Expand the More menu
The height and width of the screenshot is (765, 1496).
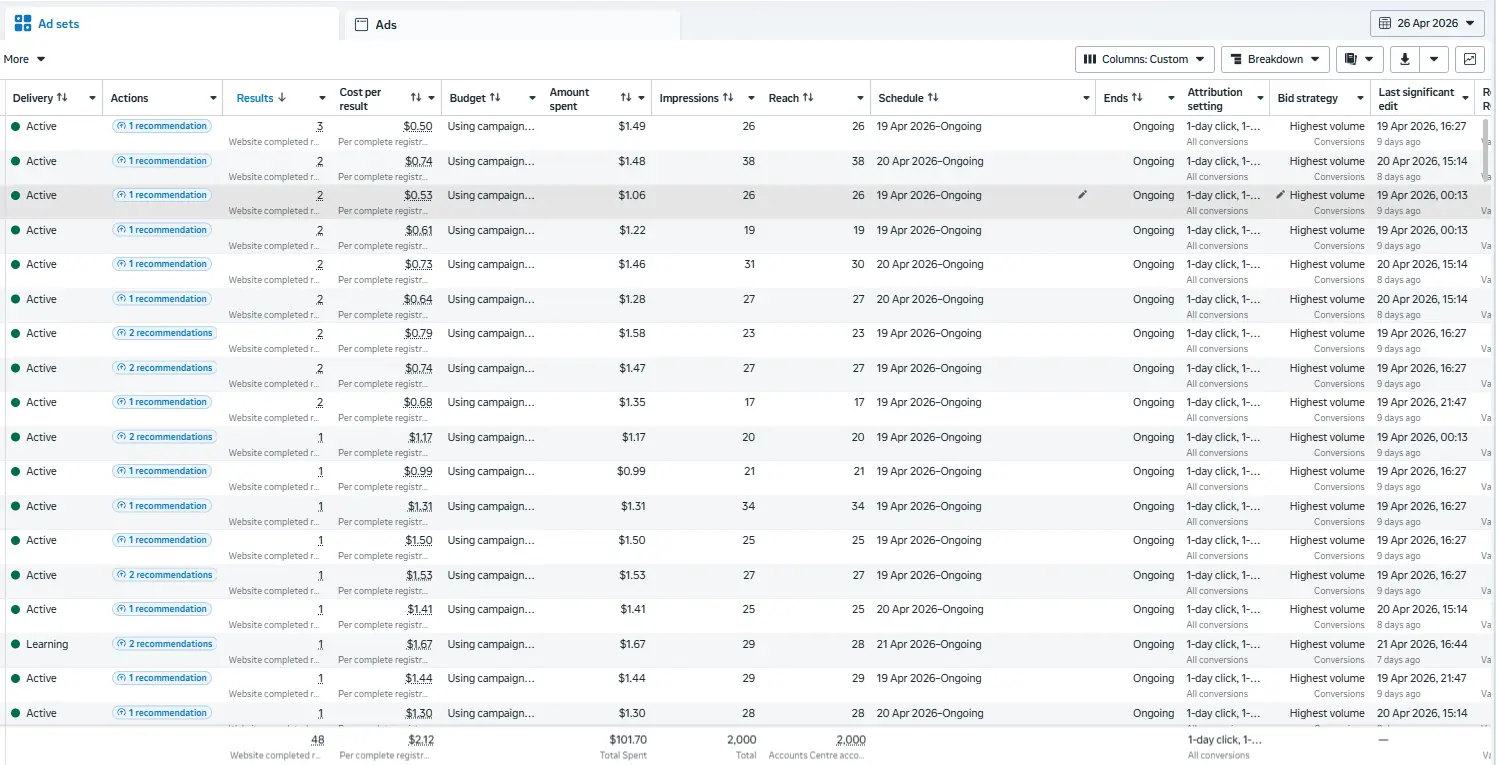(x=25, y=59)
